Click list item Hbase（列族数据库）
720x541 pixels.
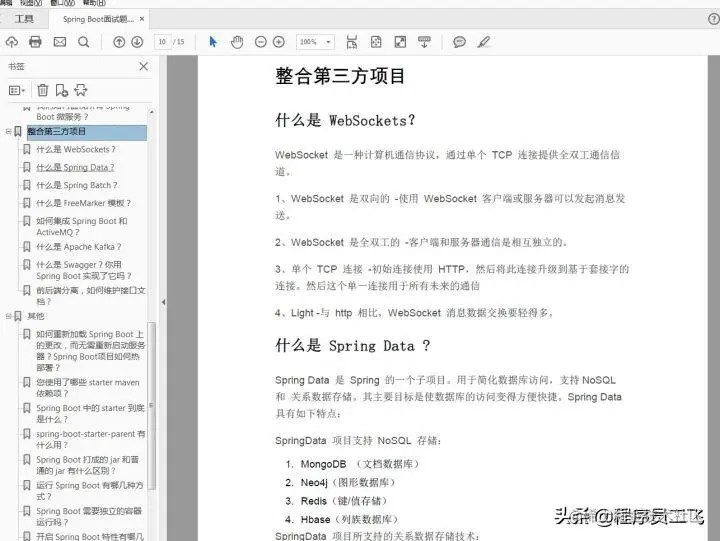pos(349,519)
